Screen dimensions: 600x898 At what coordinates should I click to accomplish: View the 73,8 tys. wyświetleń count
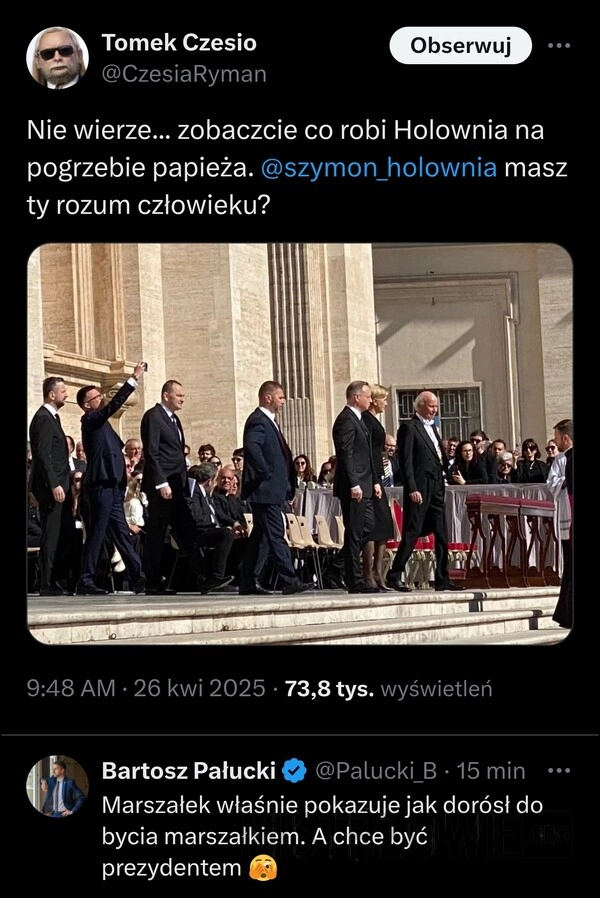click(x=388, y=688)
